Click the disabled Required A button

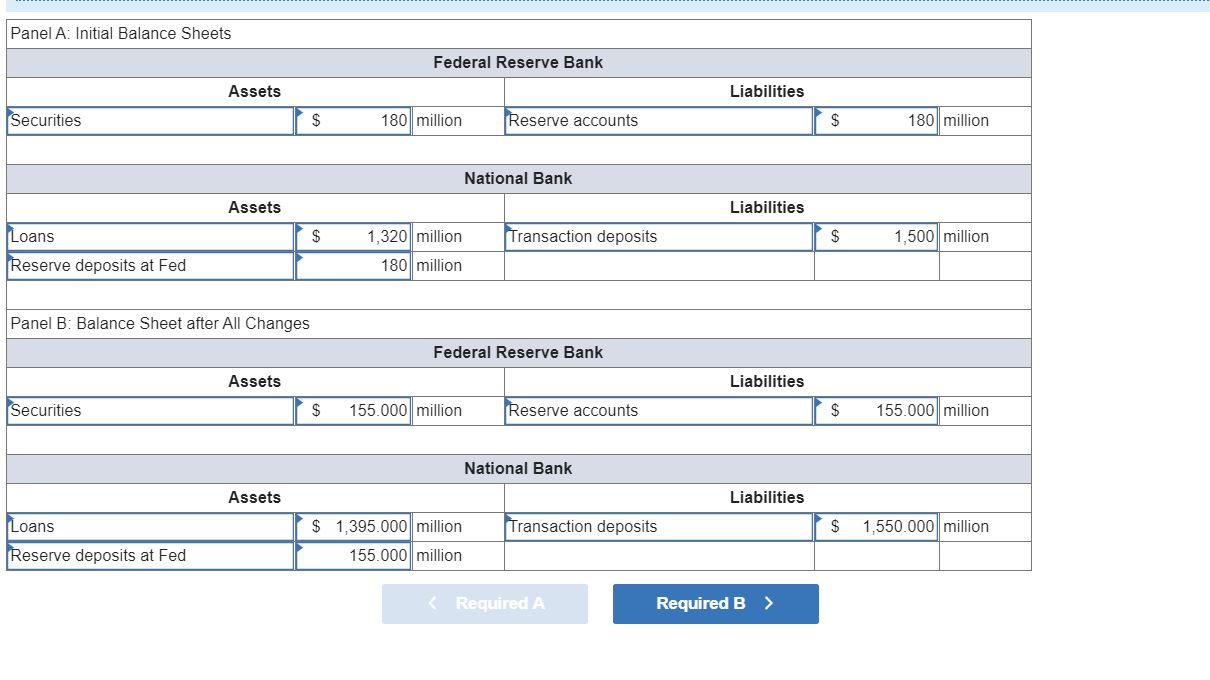click(x=484, y=603)
